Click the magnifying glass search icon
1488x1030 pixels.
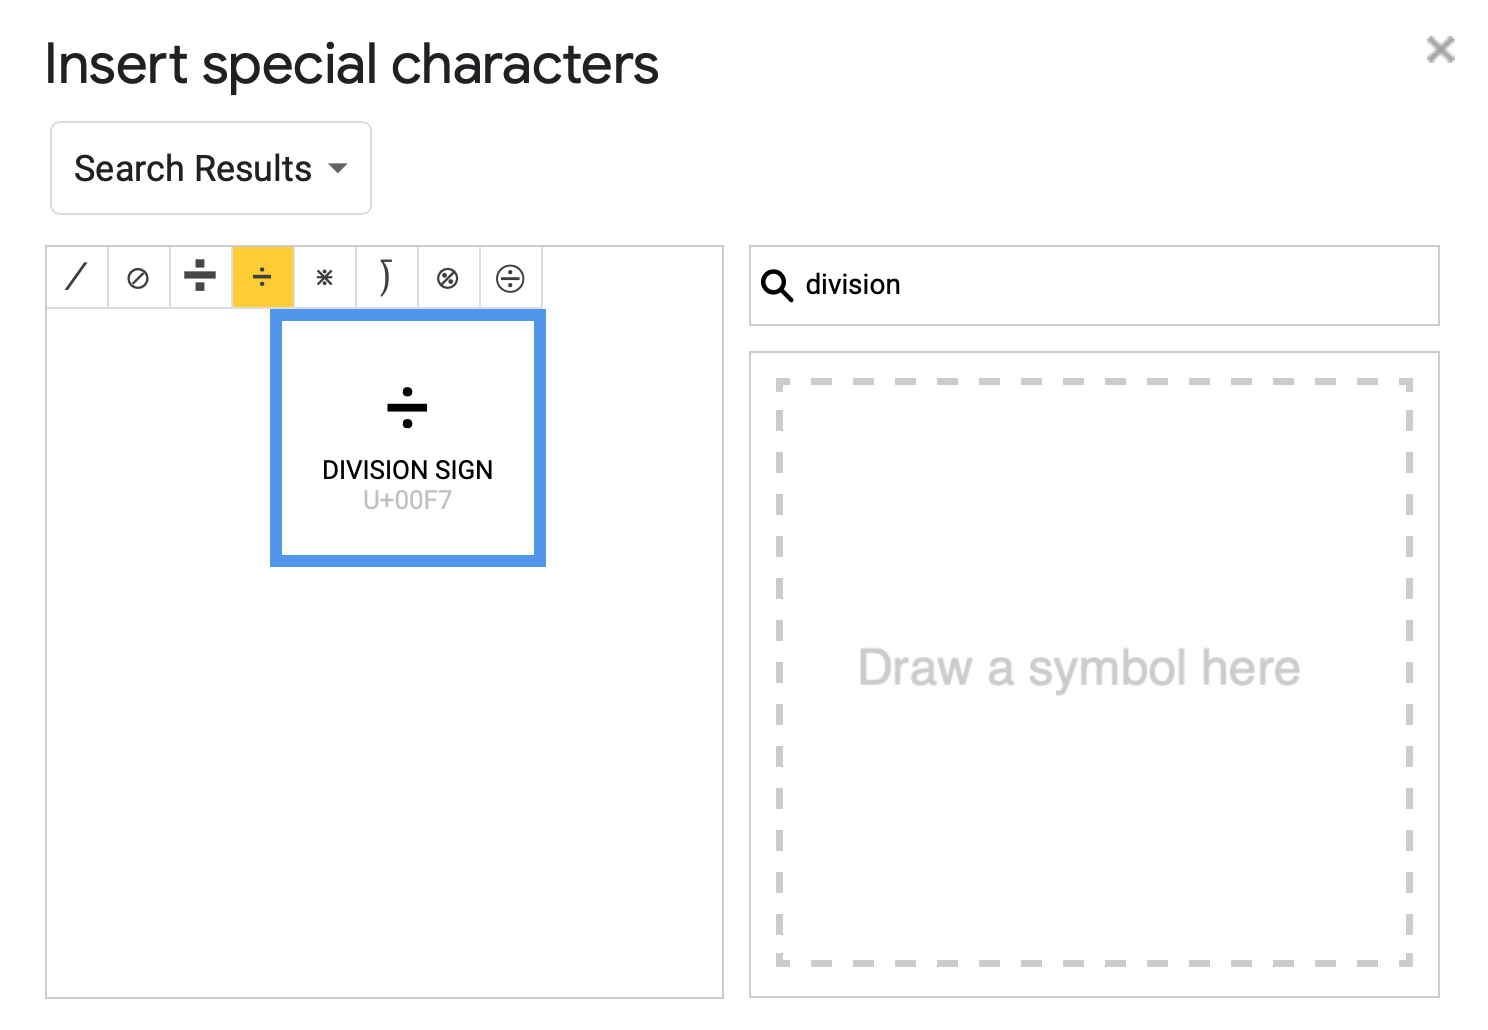click(x=777, y=285)
